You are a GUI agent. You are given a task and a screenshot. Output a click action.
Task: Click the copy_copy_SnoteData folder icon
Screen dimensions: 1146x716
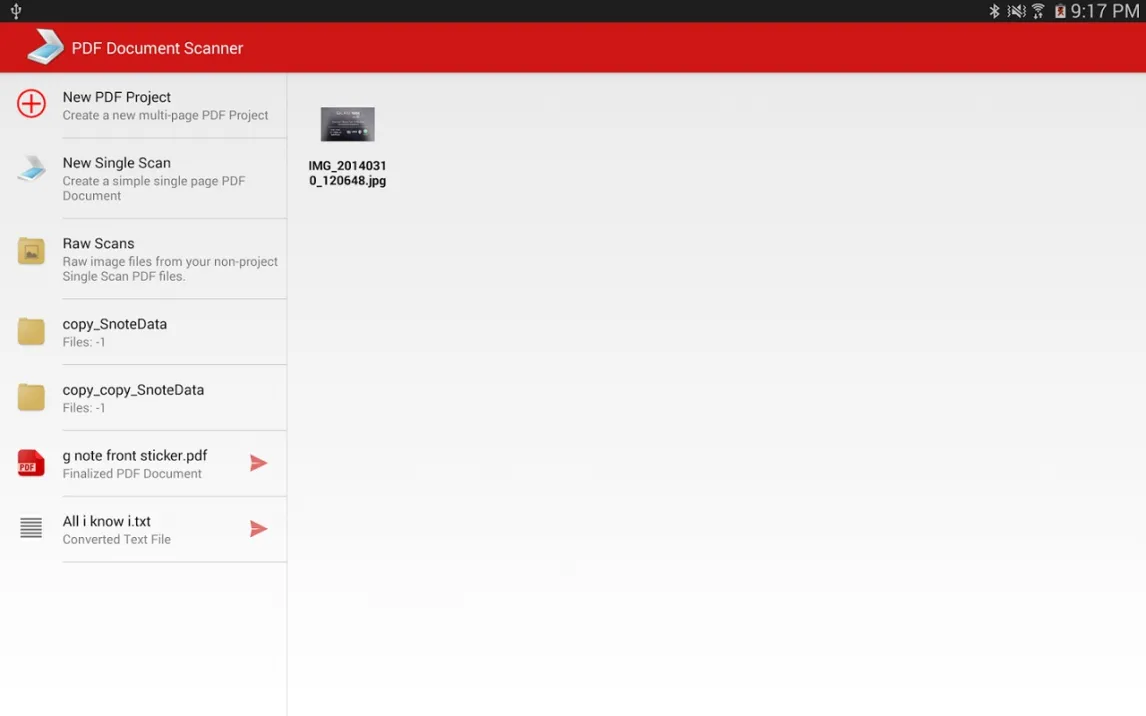[x=31, y=397]
